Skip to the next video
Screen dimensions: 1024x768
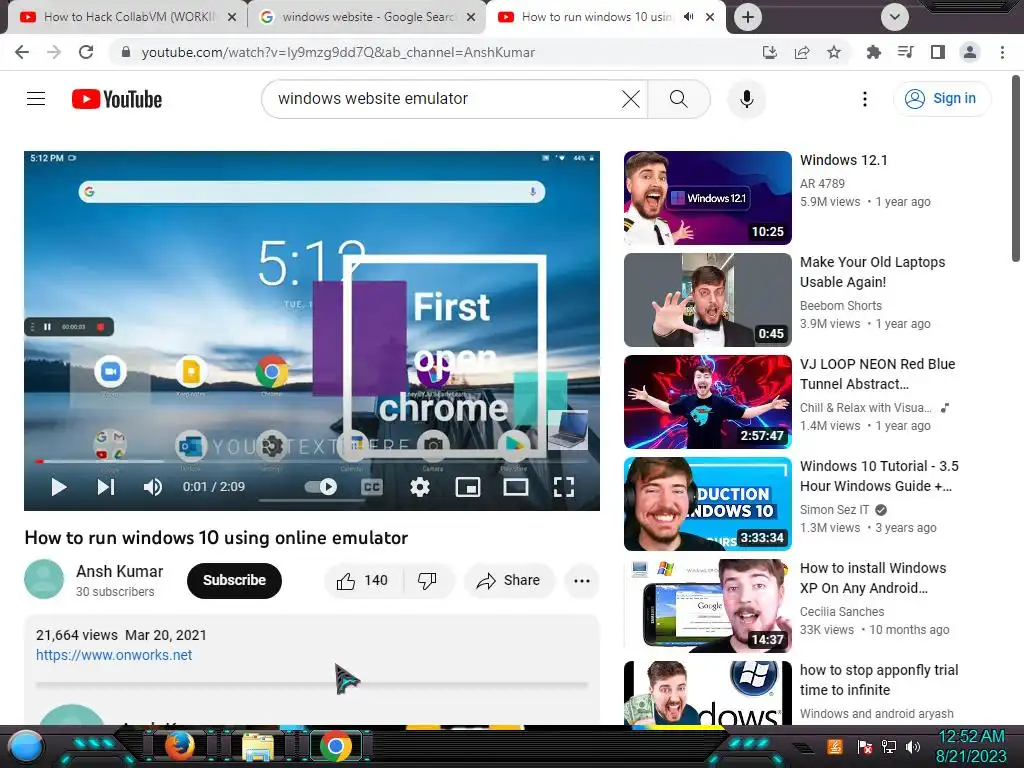point(106,487)
